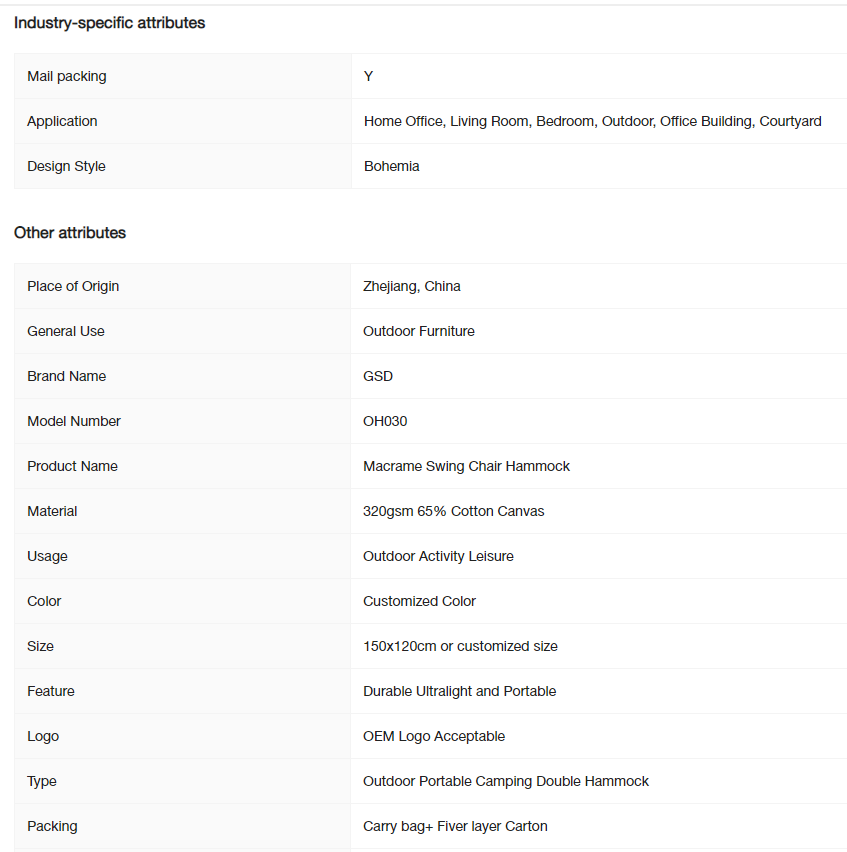
Task: Click the Outdoor Activity Leisure usage value
Action: tap(438, 556)
